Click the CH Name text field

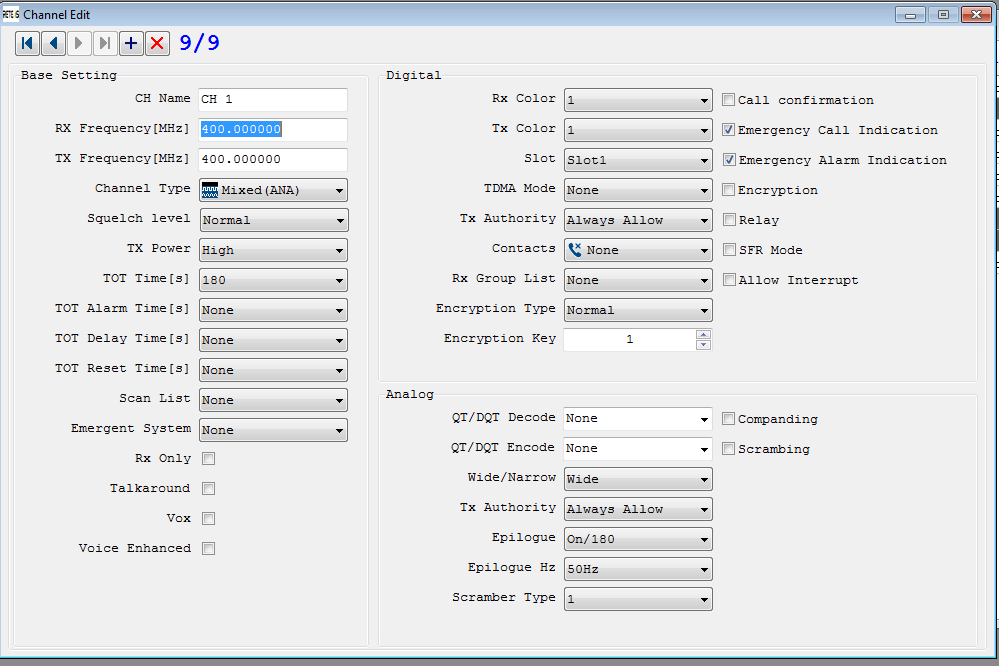point(272,100)
